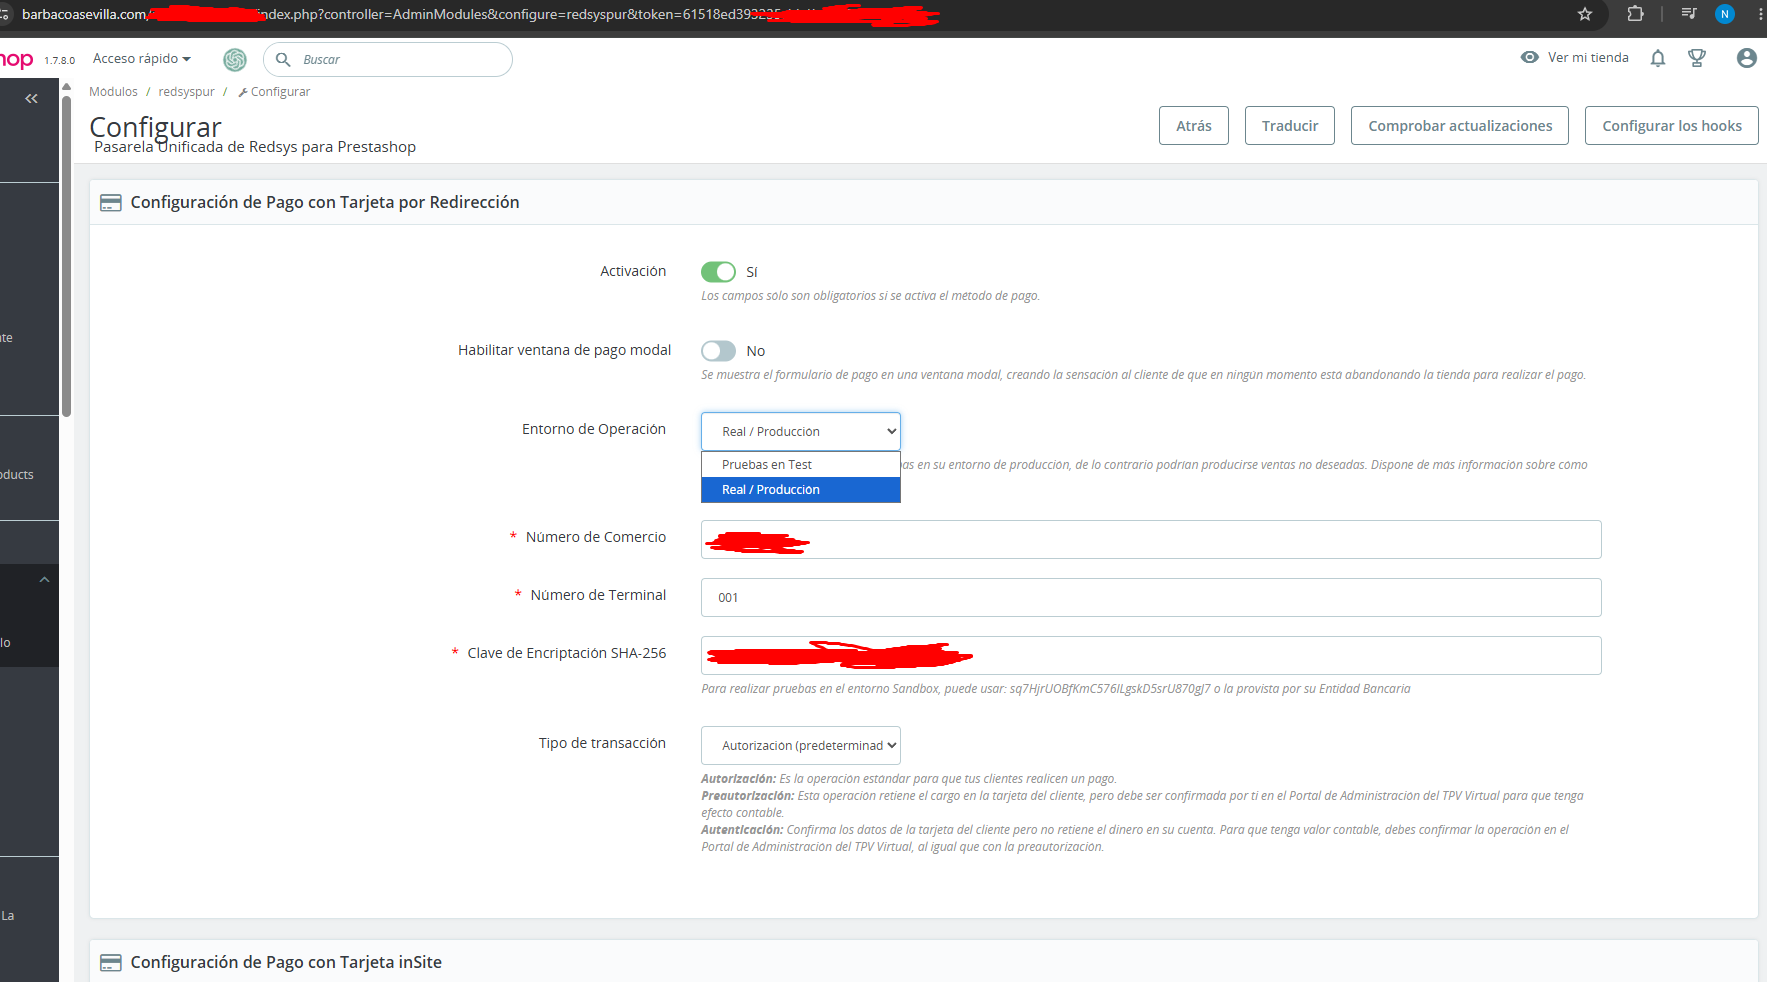Click Comprobar actualizaciones
Viewport: 1767px width, 982px height.
point(1460,126)
